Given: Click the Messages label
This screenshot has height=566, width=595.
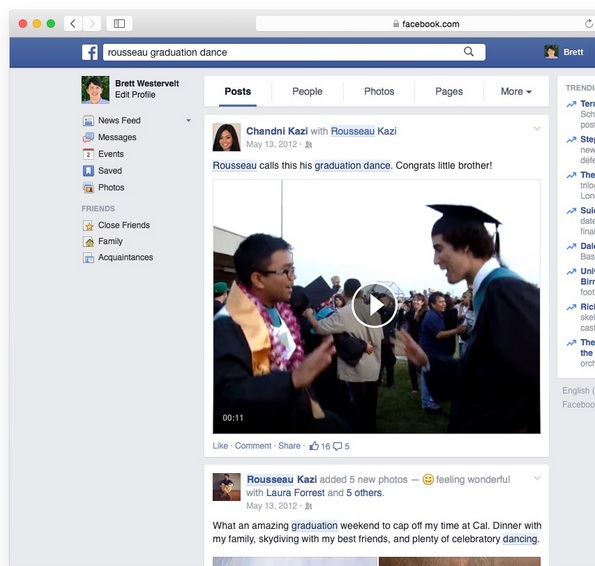Looking at the screenshot, I should [117, 137].
